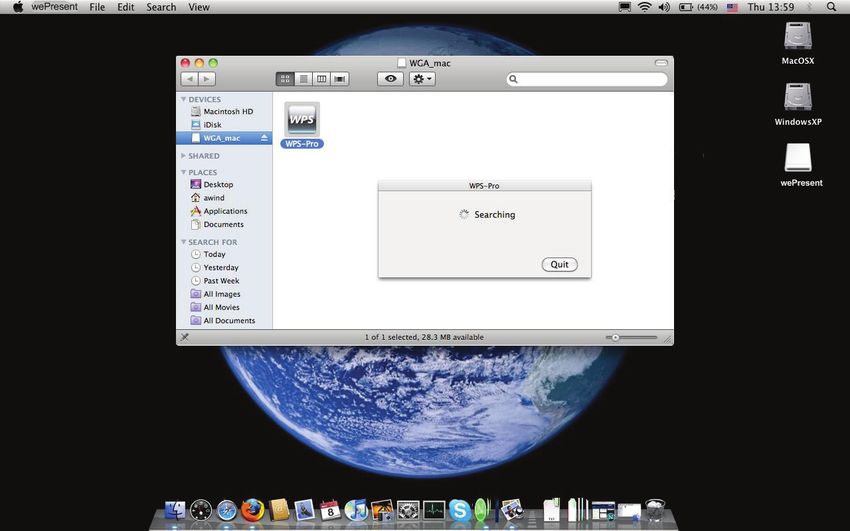This screenshot has height=531, width=850.
Task: Eject the WGA_mac volume
Action: coord(264,138)
